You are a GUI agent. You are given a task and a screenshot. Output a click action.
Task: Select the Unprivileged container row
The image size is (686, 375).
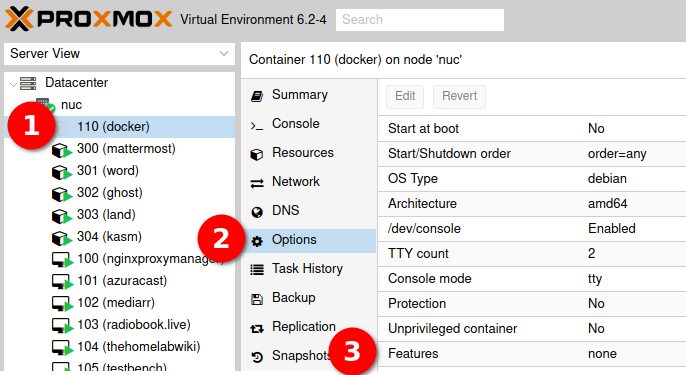click(532, 329)
